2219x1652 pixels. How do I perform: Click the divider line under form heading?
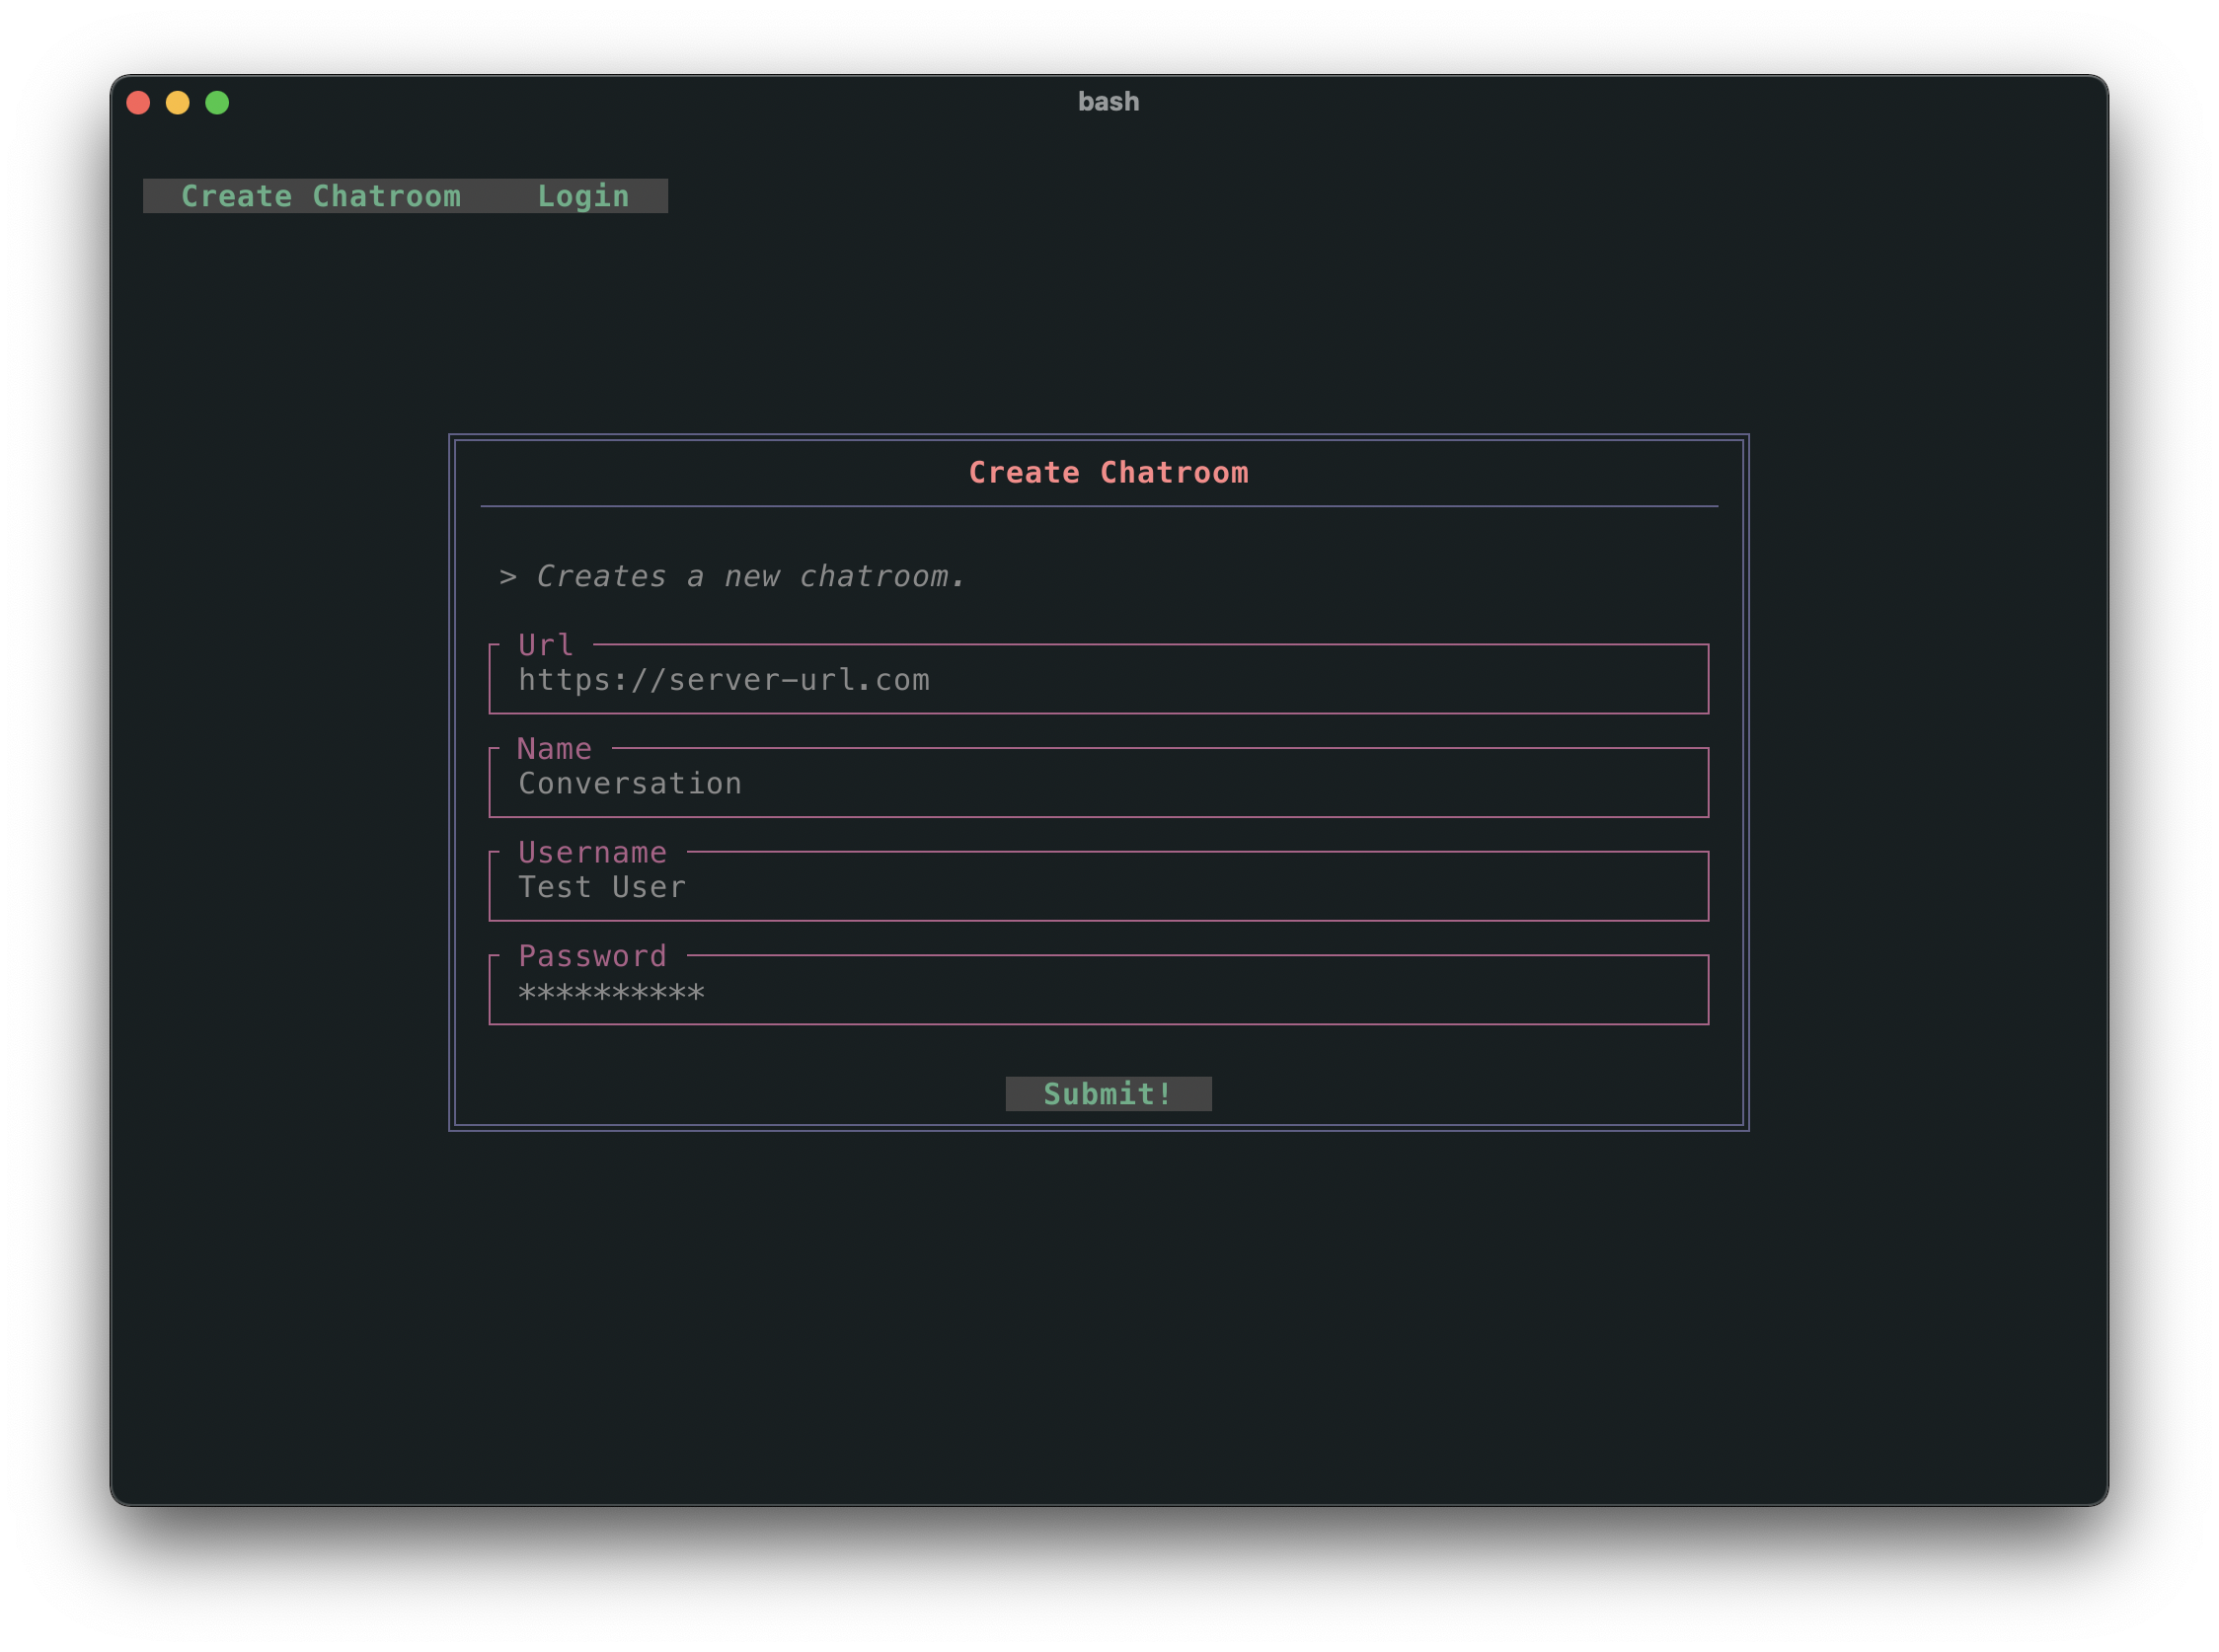(1098, 507)
